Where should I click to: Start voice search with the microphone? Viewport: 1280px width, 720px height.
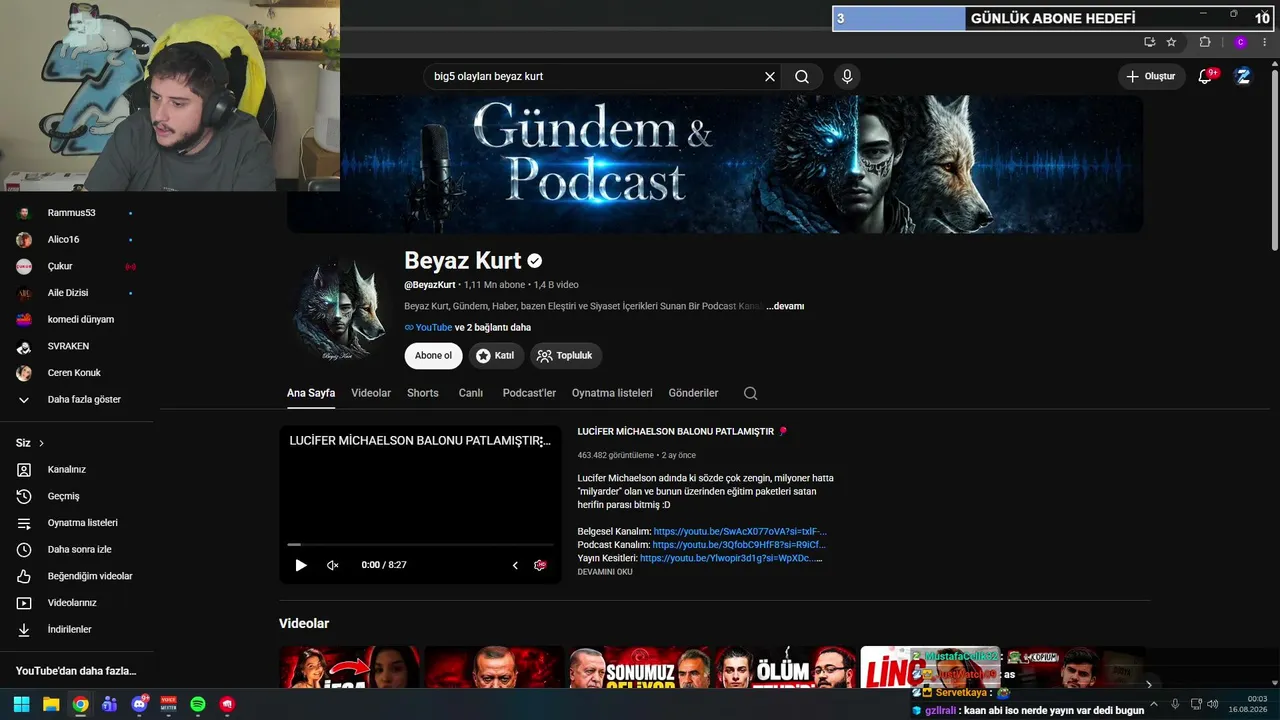847,77
